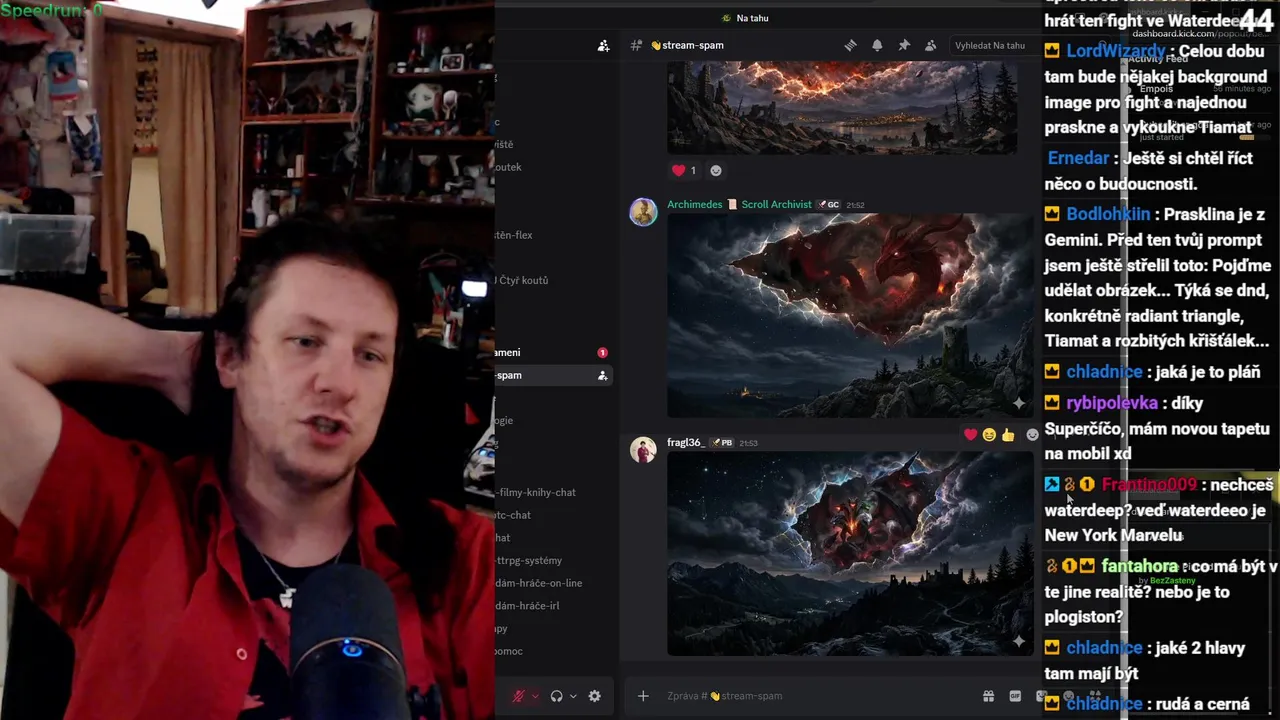This screenshot has height=720, width=1280.
Task: React with heart on fragl36's message
Action: pyautogui.click(x=970, y=435)
